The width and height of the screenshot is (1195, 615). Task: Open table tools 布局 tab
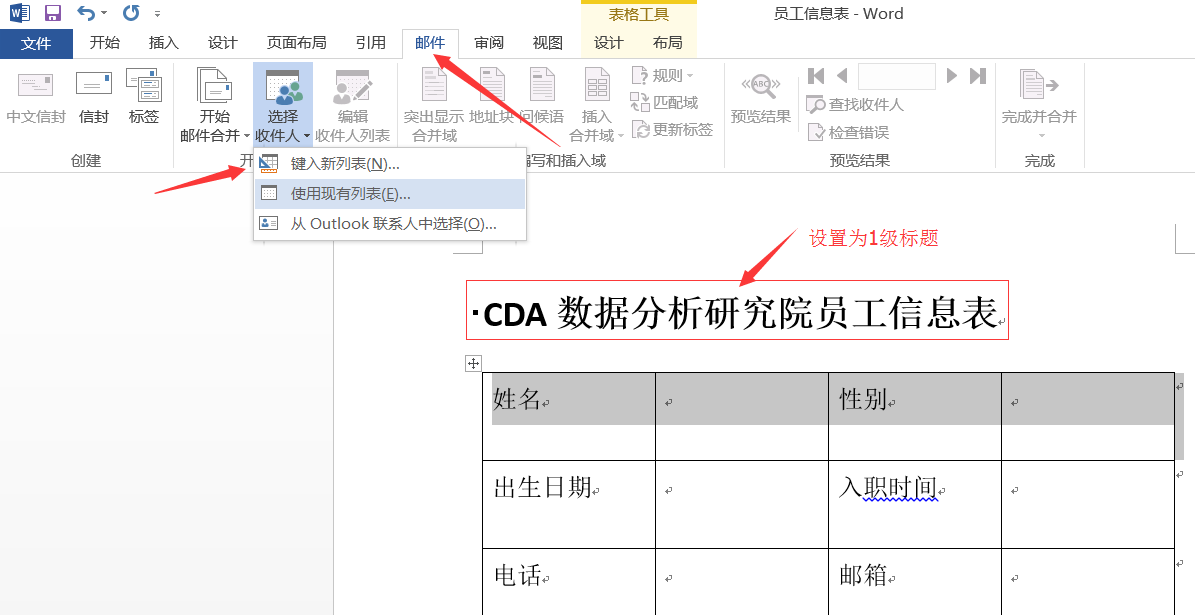coord(668,43)
